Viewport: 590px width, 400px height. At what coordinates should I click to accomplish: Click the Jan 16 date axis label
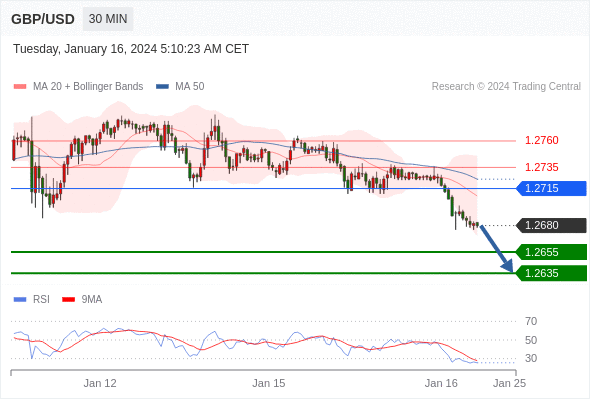point(441,383)
